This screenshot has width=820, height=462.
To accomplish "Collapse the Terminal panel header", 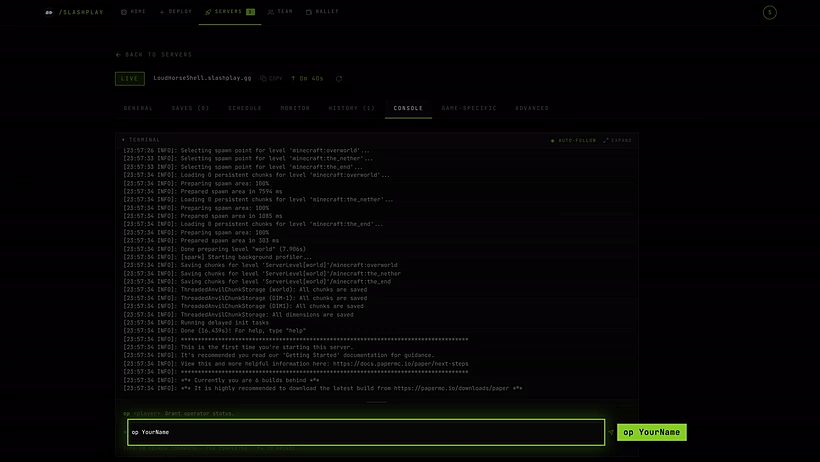I will [x=141, y=140].
